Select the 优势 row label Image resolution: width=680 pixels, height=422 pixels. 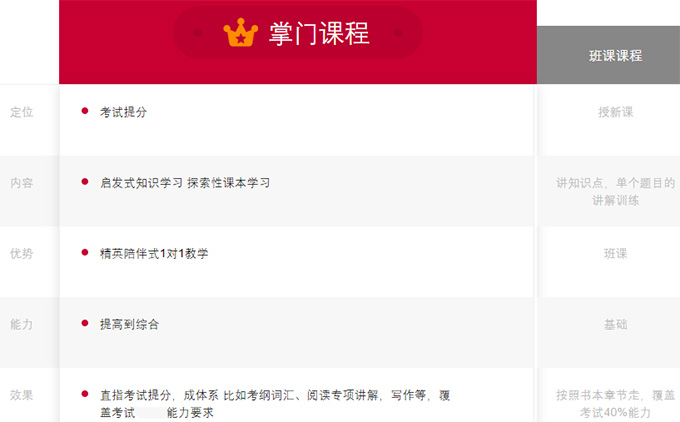click(x=22, y=254)
